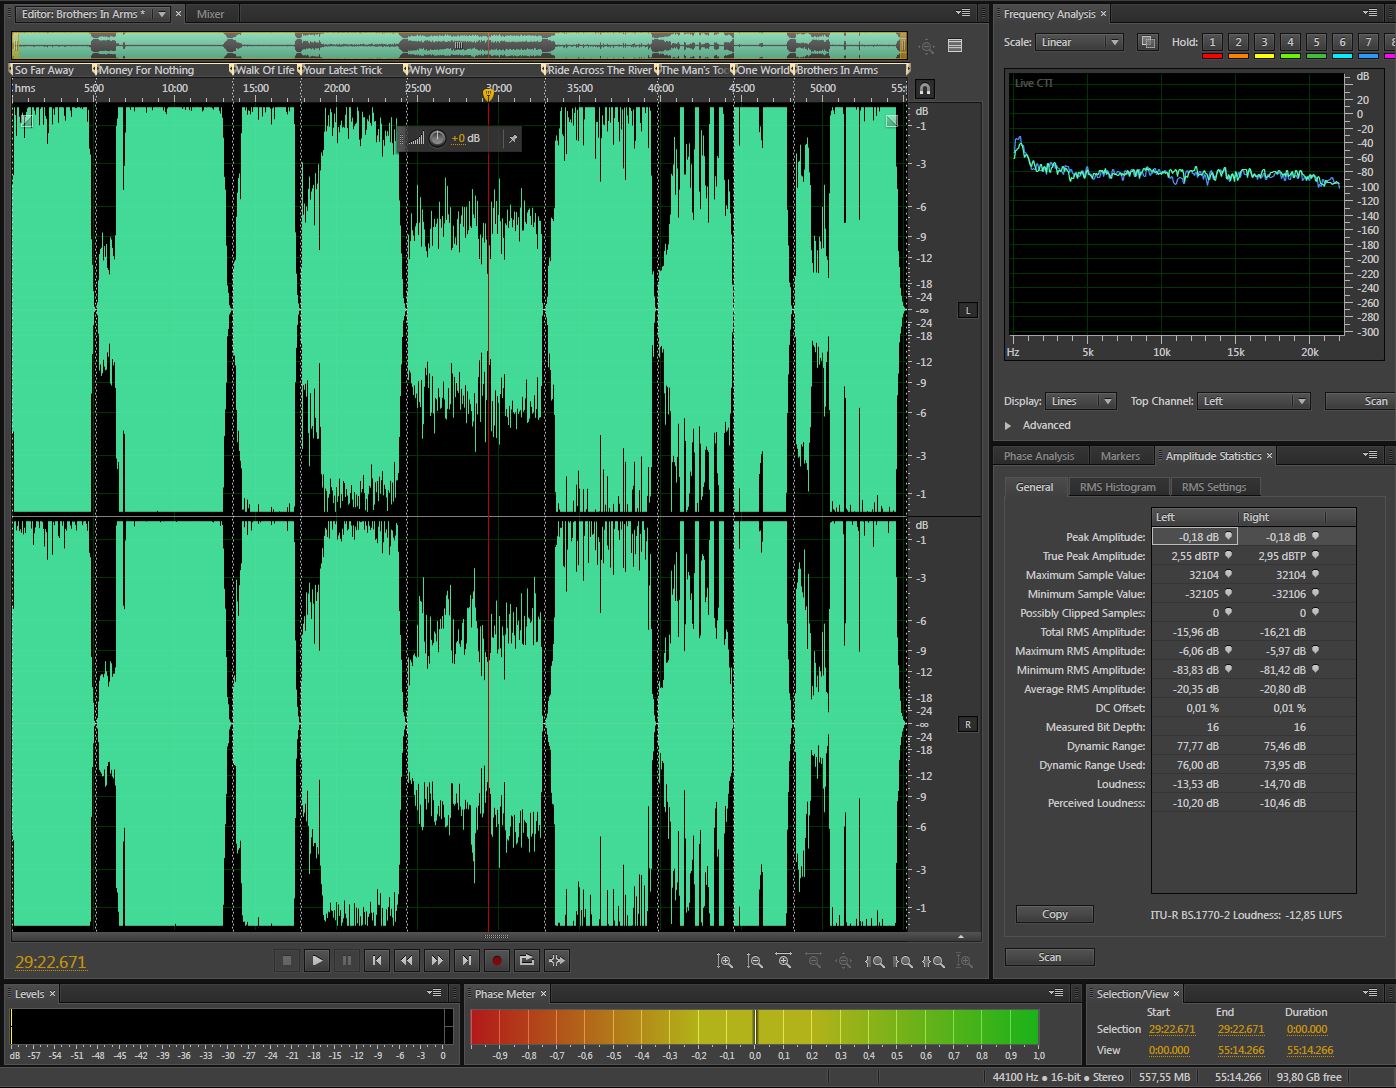The image size is (1396, 1088).
Task: Open the Display Lines dropdown
Action: click(1080, 401)
